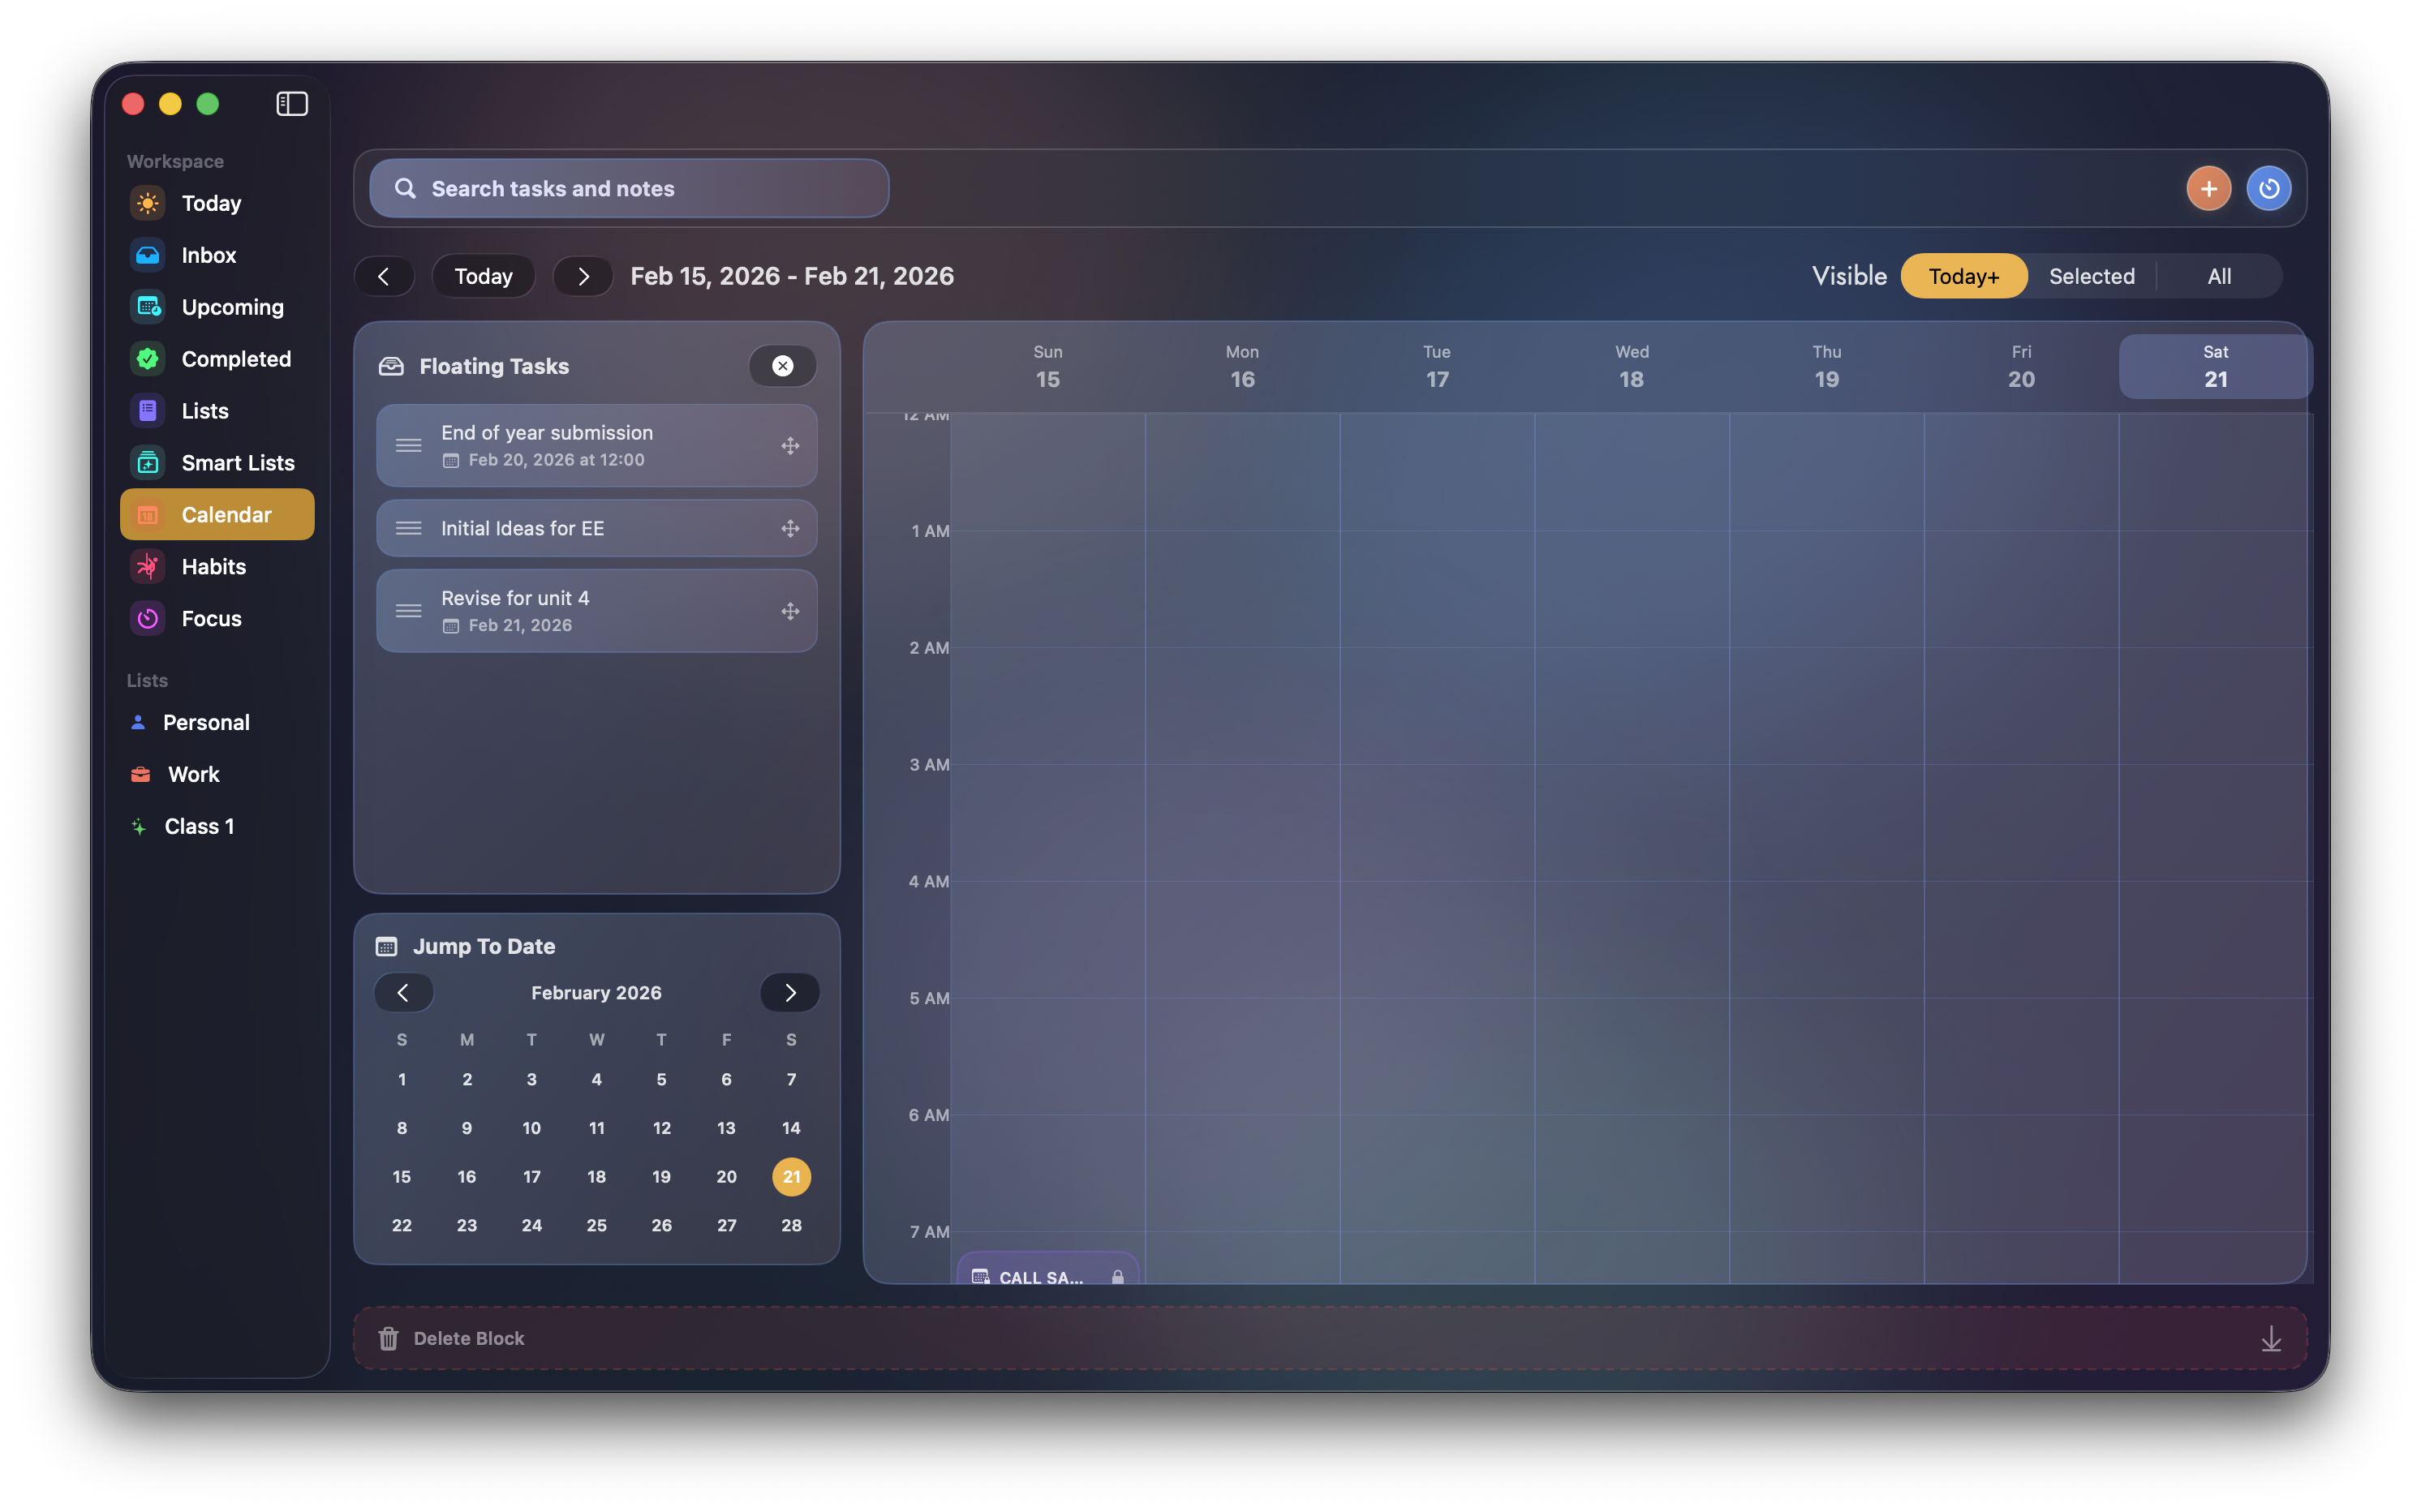Click move handle for End of year submission
This screenshot has width=2421, height=1512.
click(x=790, y=446)
